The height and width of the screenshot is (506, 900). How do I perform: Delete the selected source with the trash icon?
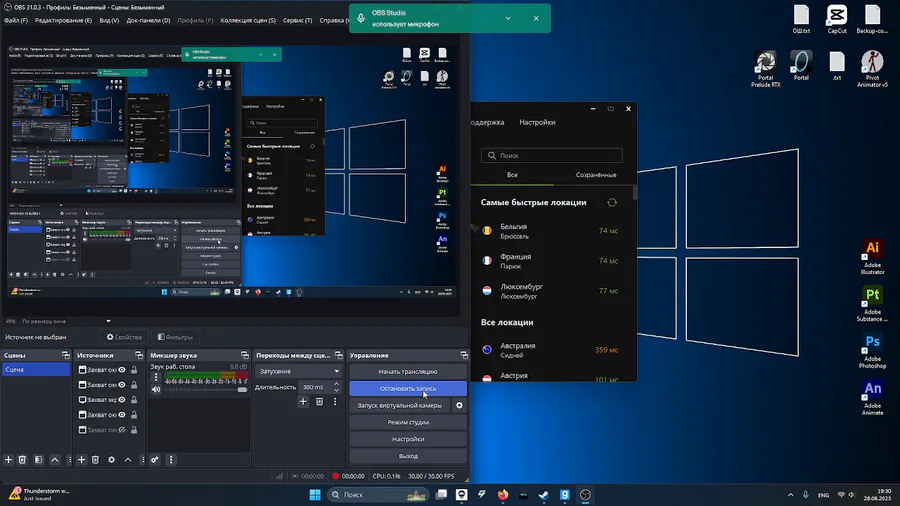tap(96, 460)
